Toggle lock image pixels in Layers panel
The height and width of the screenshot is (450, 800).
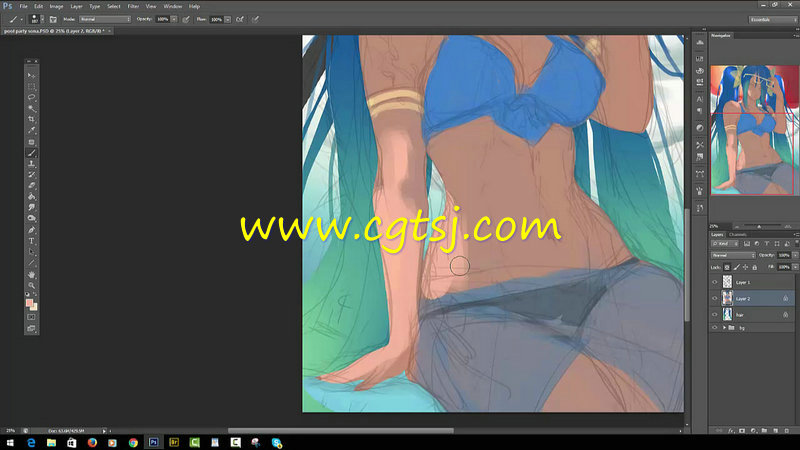[736, 267]
